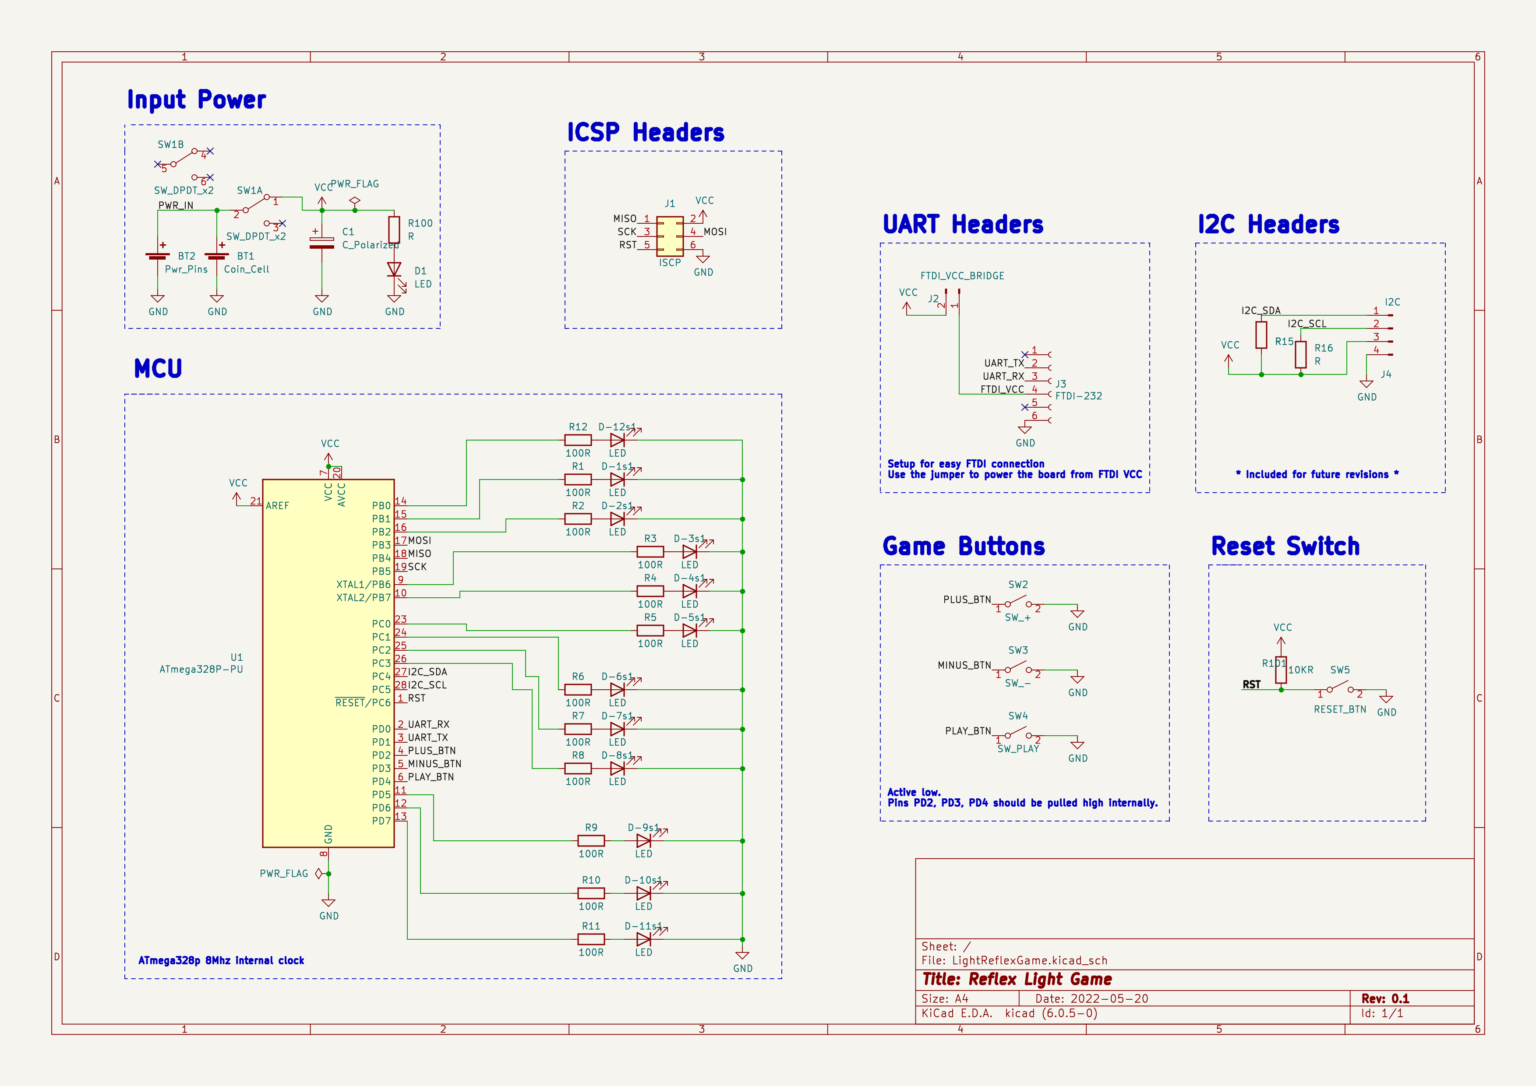Screen dimensions: 1536x1086
Task: Select the SW5 RESET_BTN switch symbol
Action: [1340, 689]
